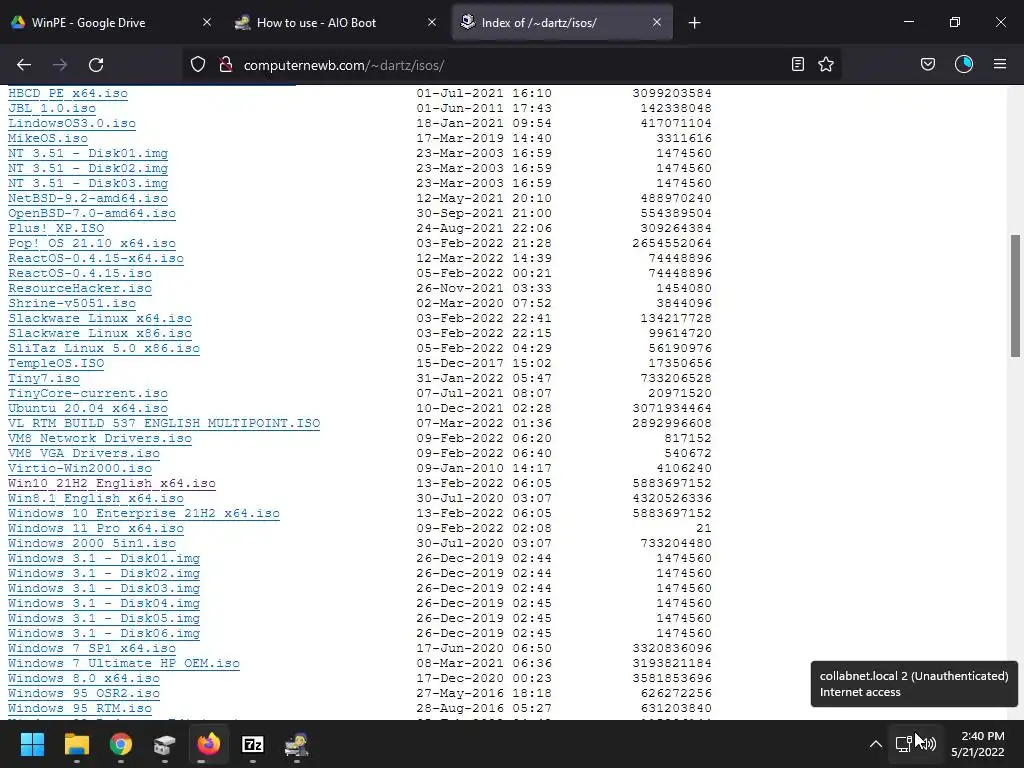This screenshot has width=1024, height=768.
Task: Click the page vertical scrollbar thumb
Action: pos(1015,296)
